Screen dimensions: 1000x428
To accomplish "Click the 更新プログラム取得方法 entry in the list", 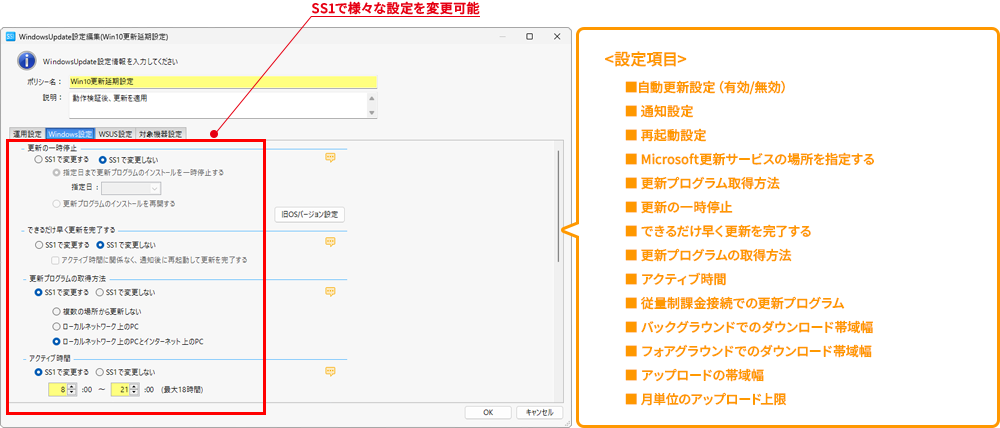I will 702,183.
